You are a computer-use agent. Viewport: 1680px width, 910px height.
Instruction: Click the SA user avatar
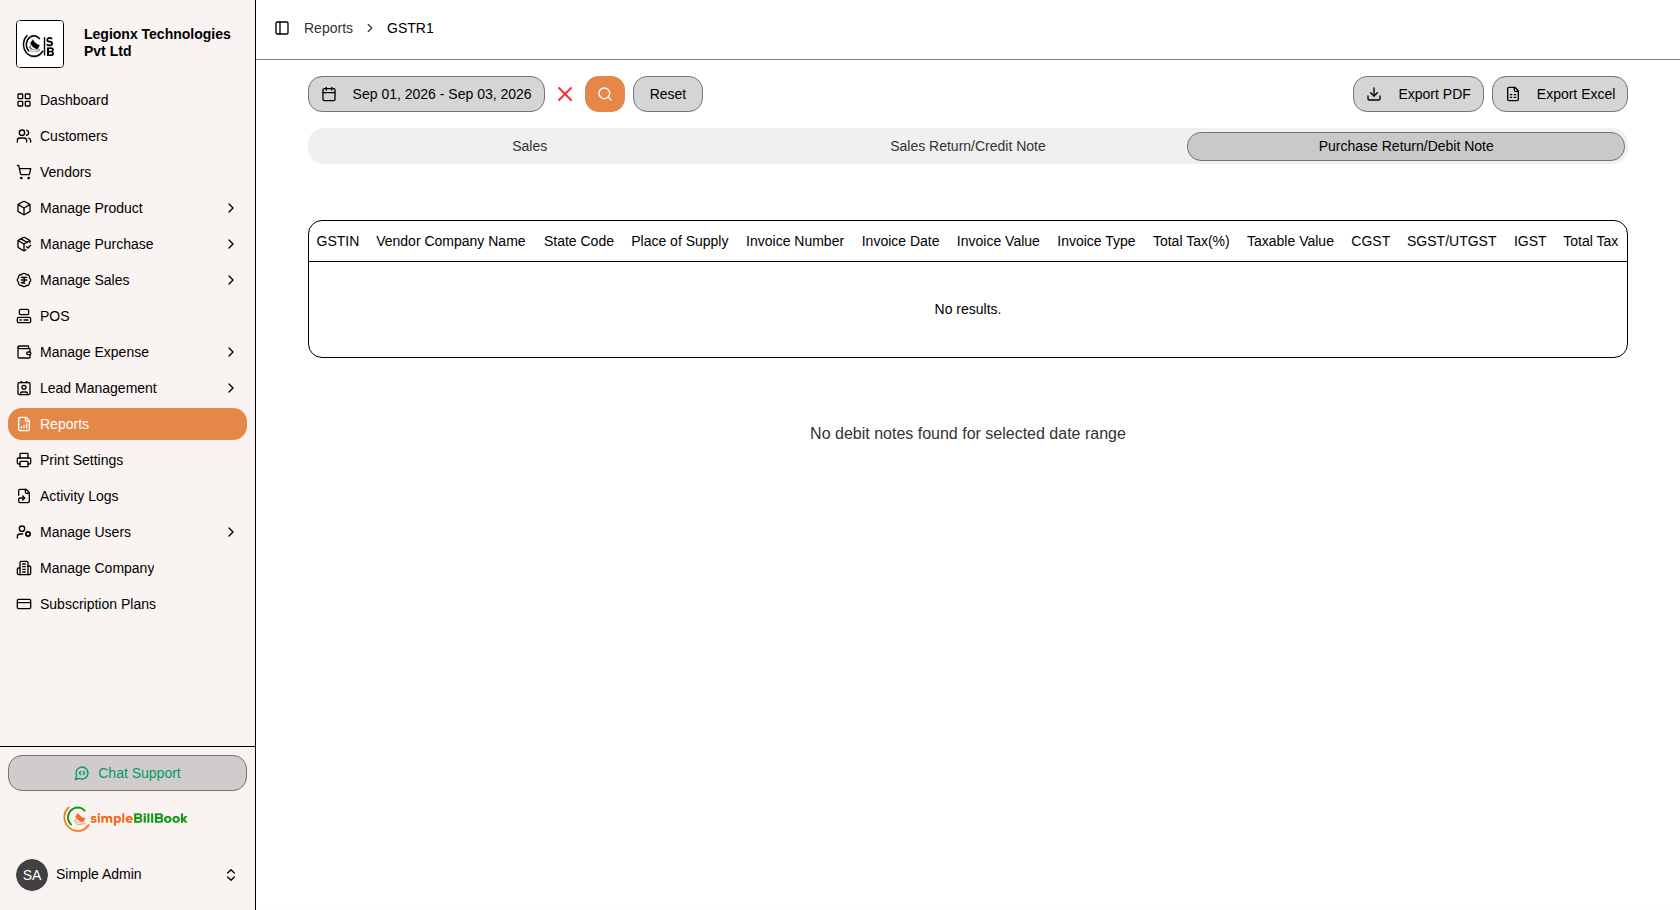pyautogui.click(x=32, y=875)
